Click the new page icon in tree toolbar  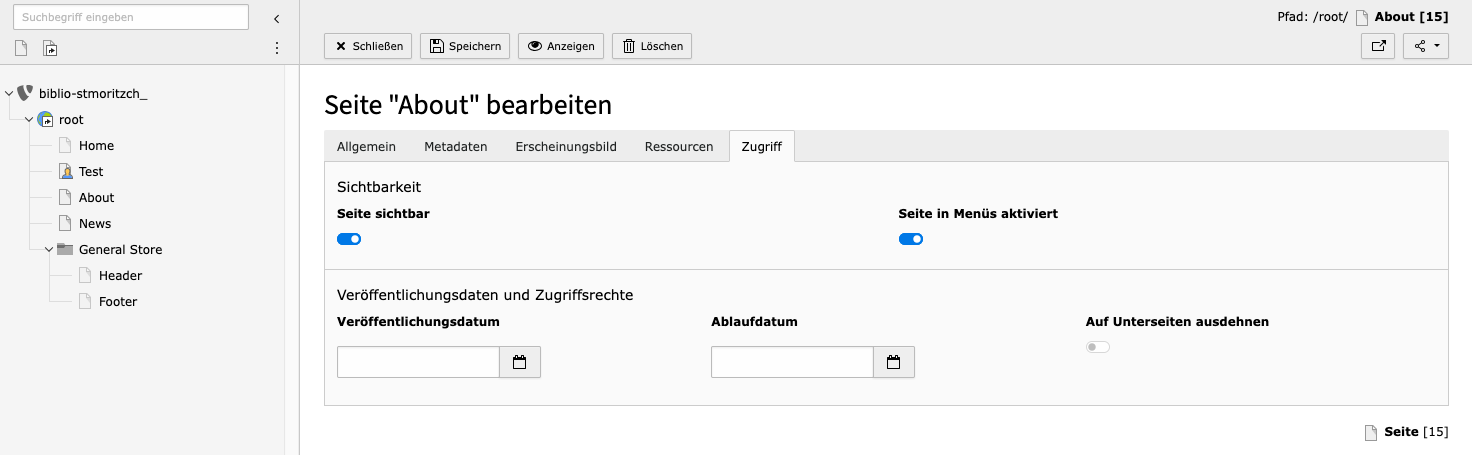pos(21,48)
